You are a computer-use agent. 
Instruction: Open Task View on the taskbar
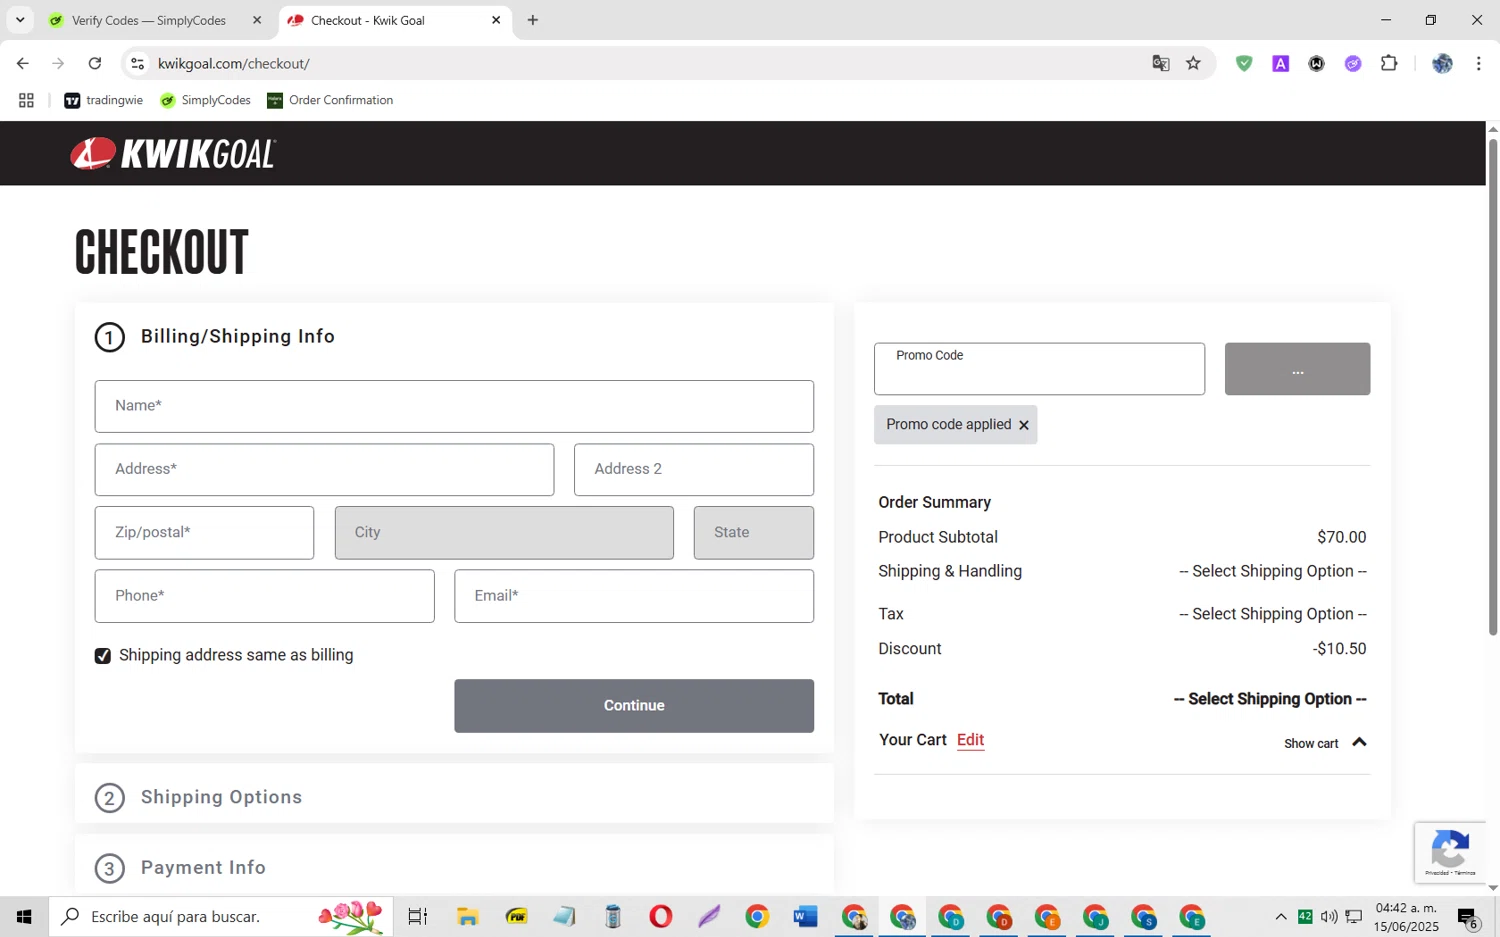pyautogui.click(x=417, y=916)
